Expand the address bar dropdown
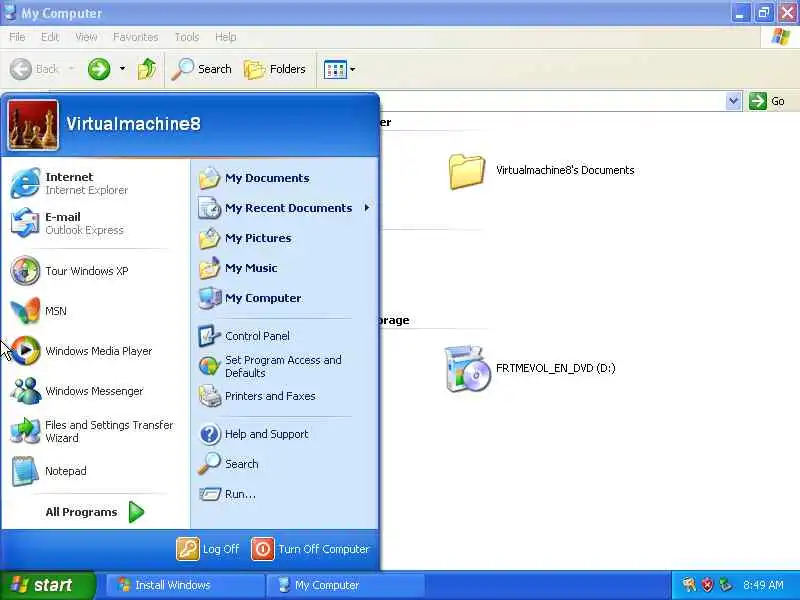 (x=733, y=101)
